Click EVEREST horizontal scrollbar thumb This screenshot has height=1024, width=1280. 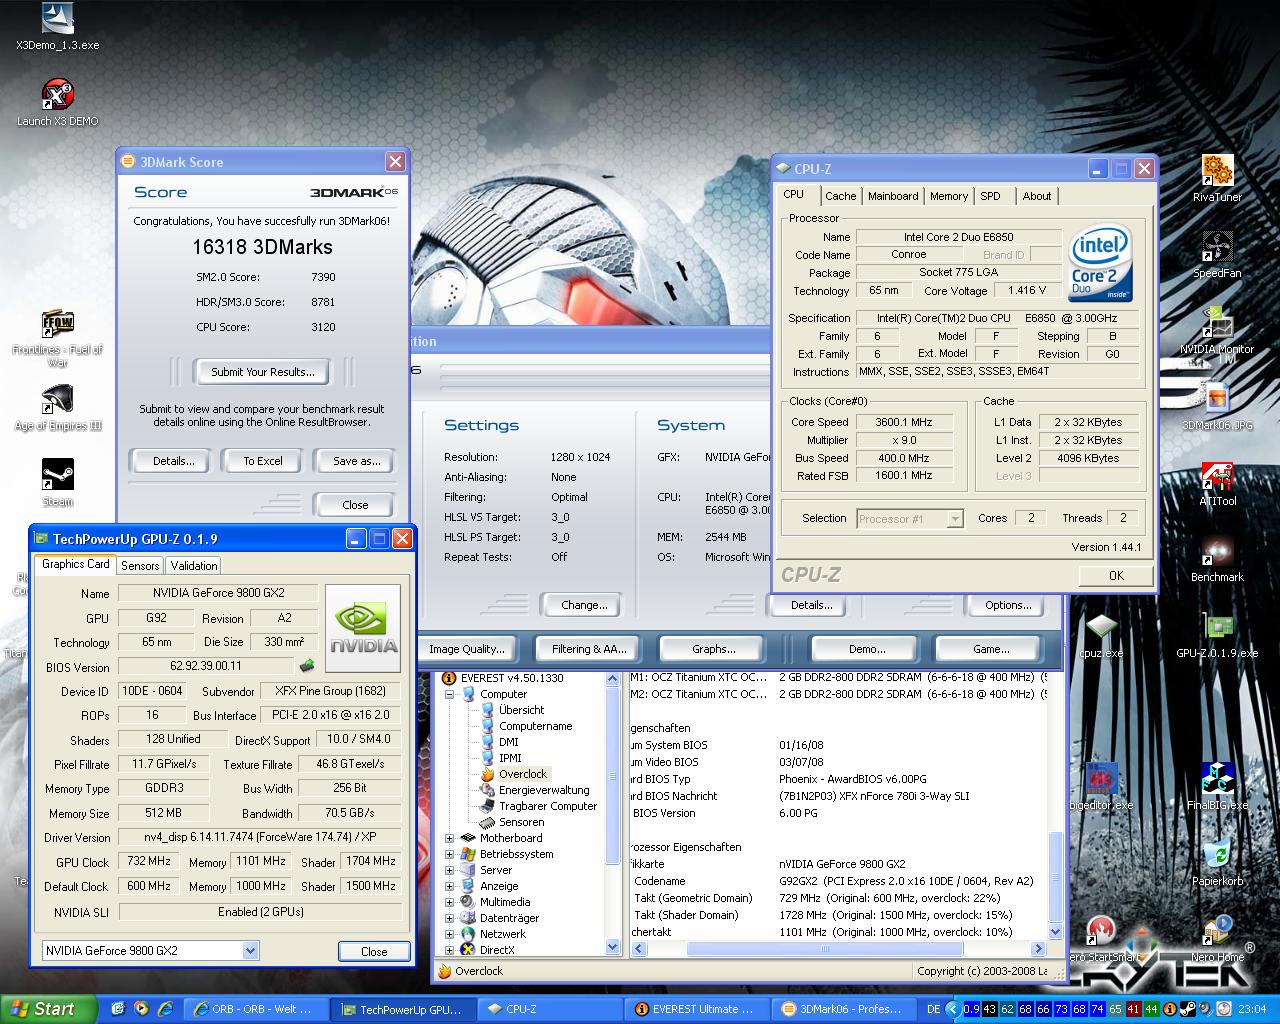pos(826,949)
